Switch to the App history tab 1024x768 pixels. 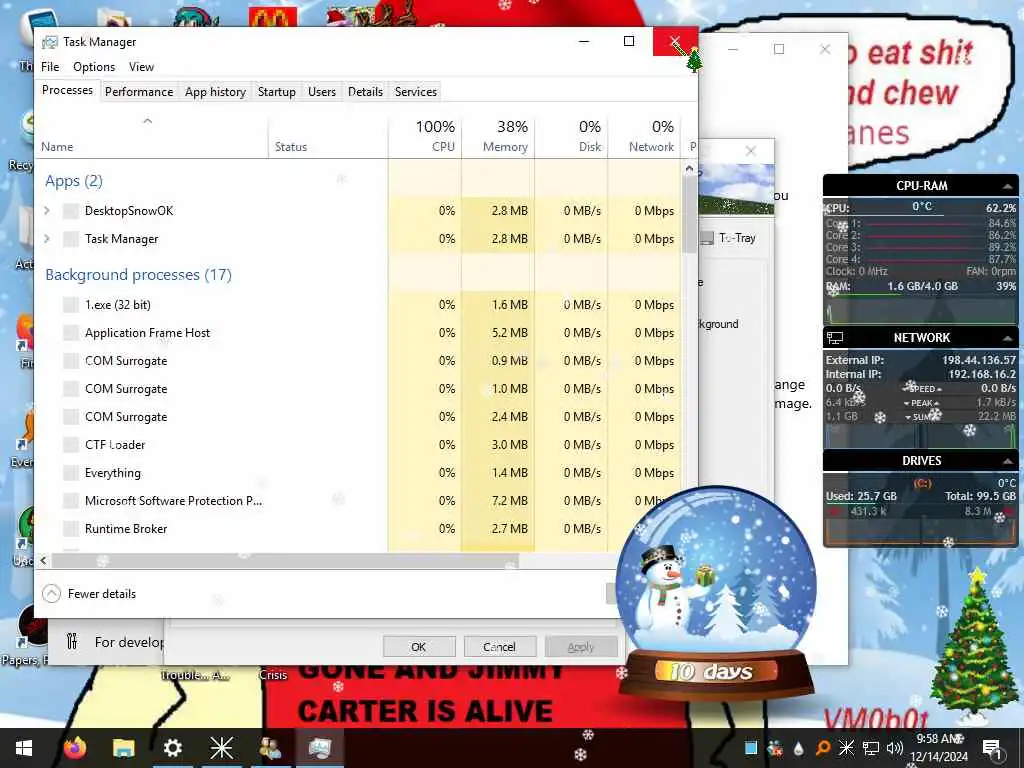[x=215, y=91]
